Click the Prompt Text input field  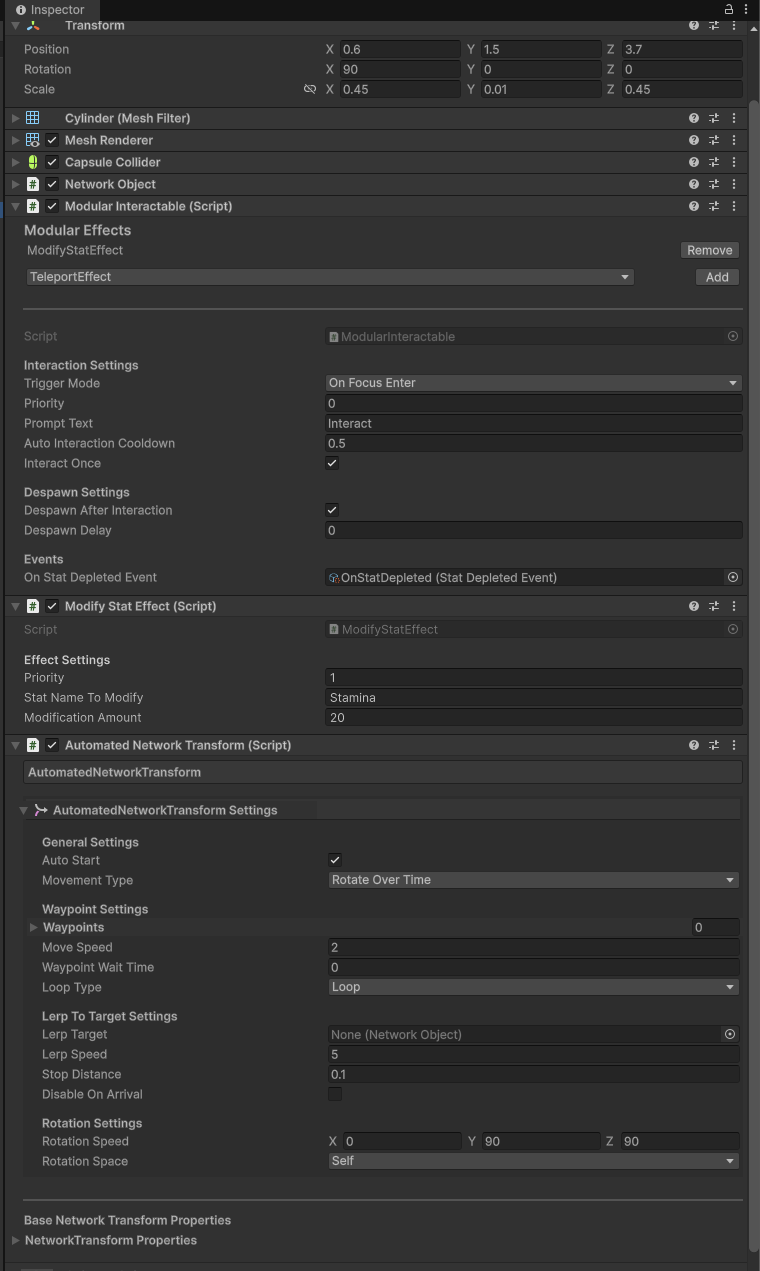pyautogui.click(x=533, y=423)
